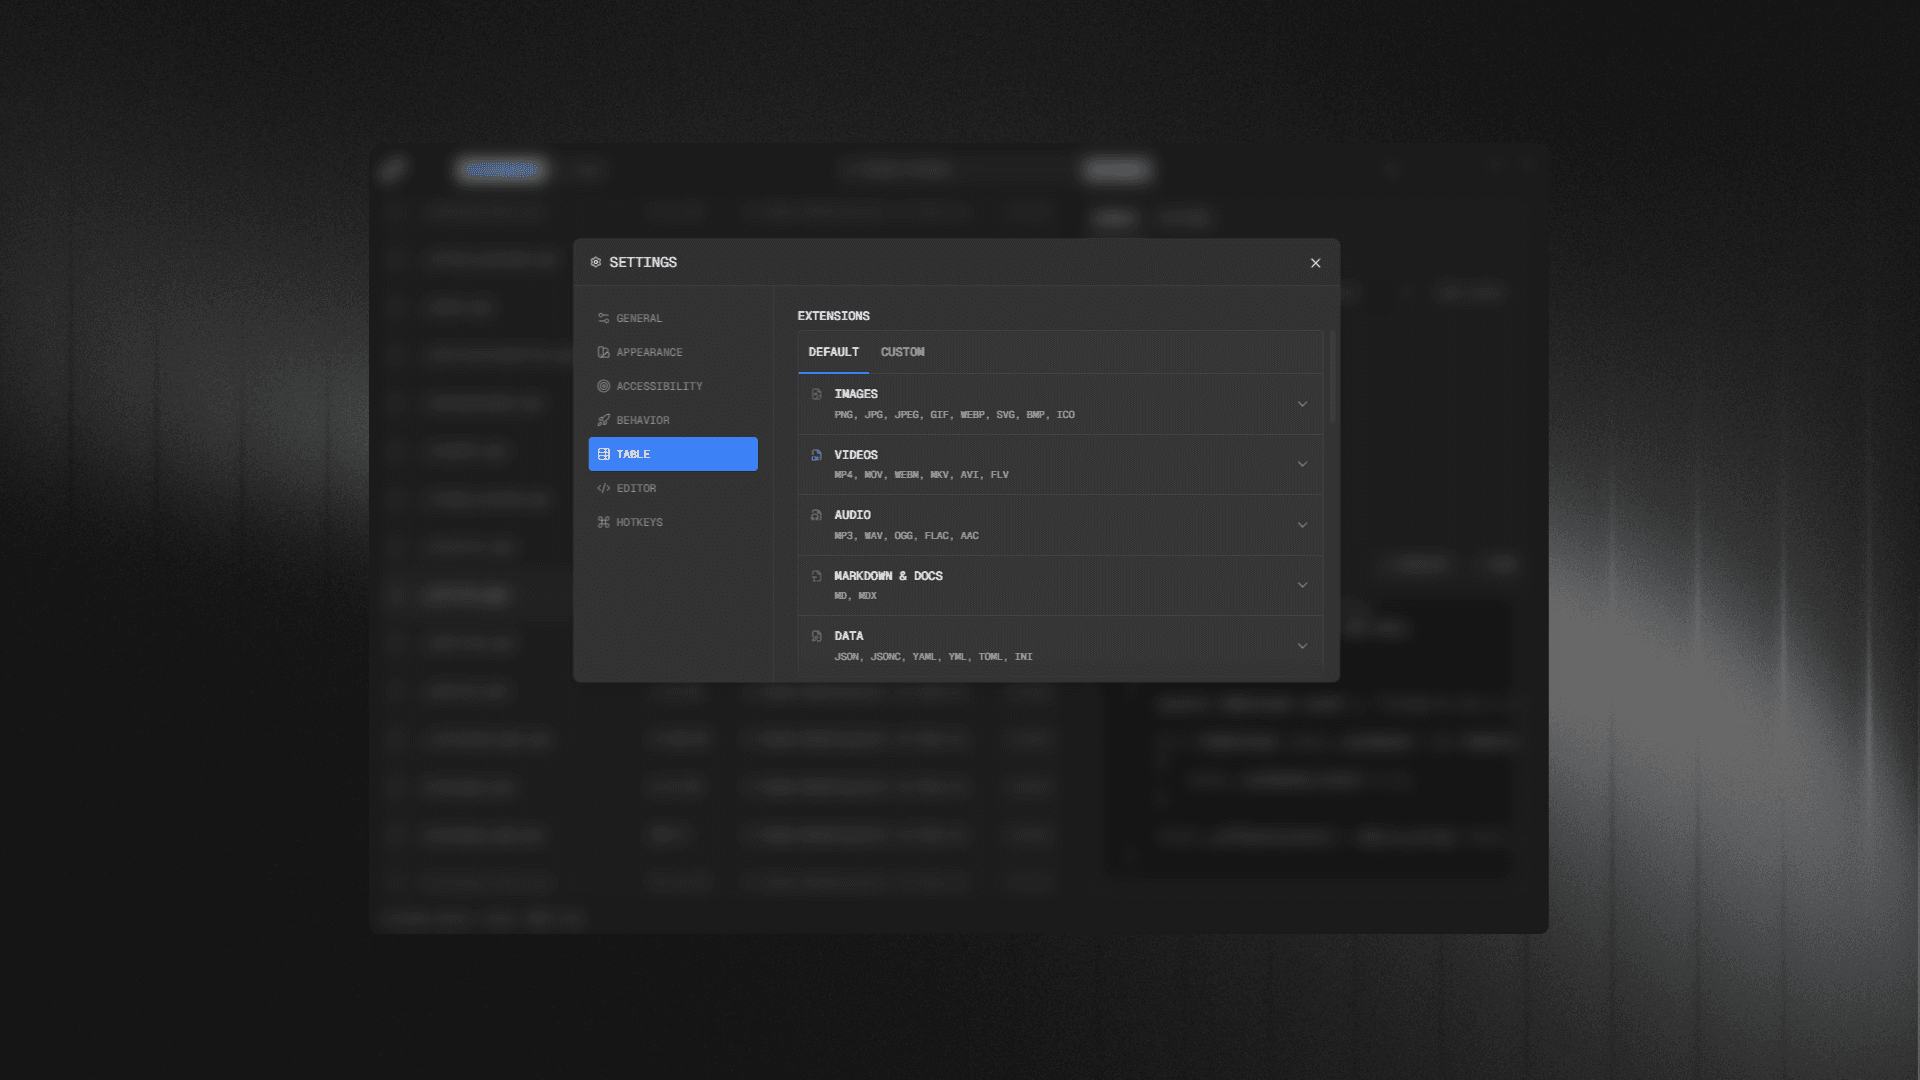Click the Images file type icon
The width and height of the screenshot is (1920, 1080).
coord(817,394)
